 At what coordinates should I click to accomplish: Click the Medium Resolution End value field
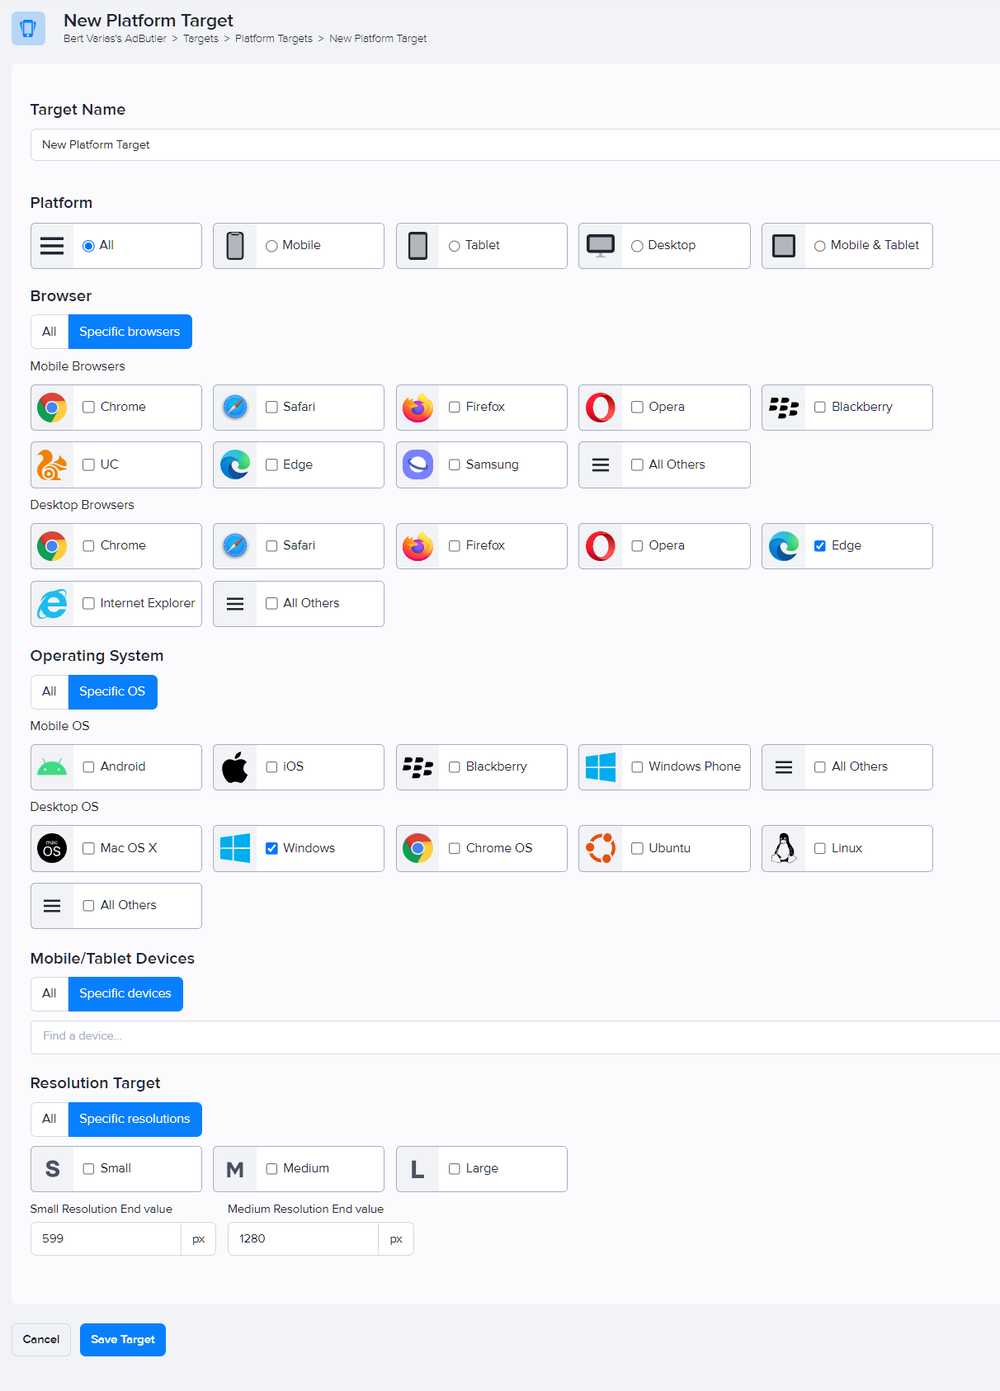coord(303,1239)
